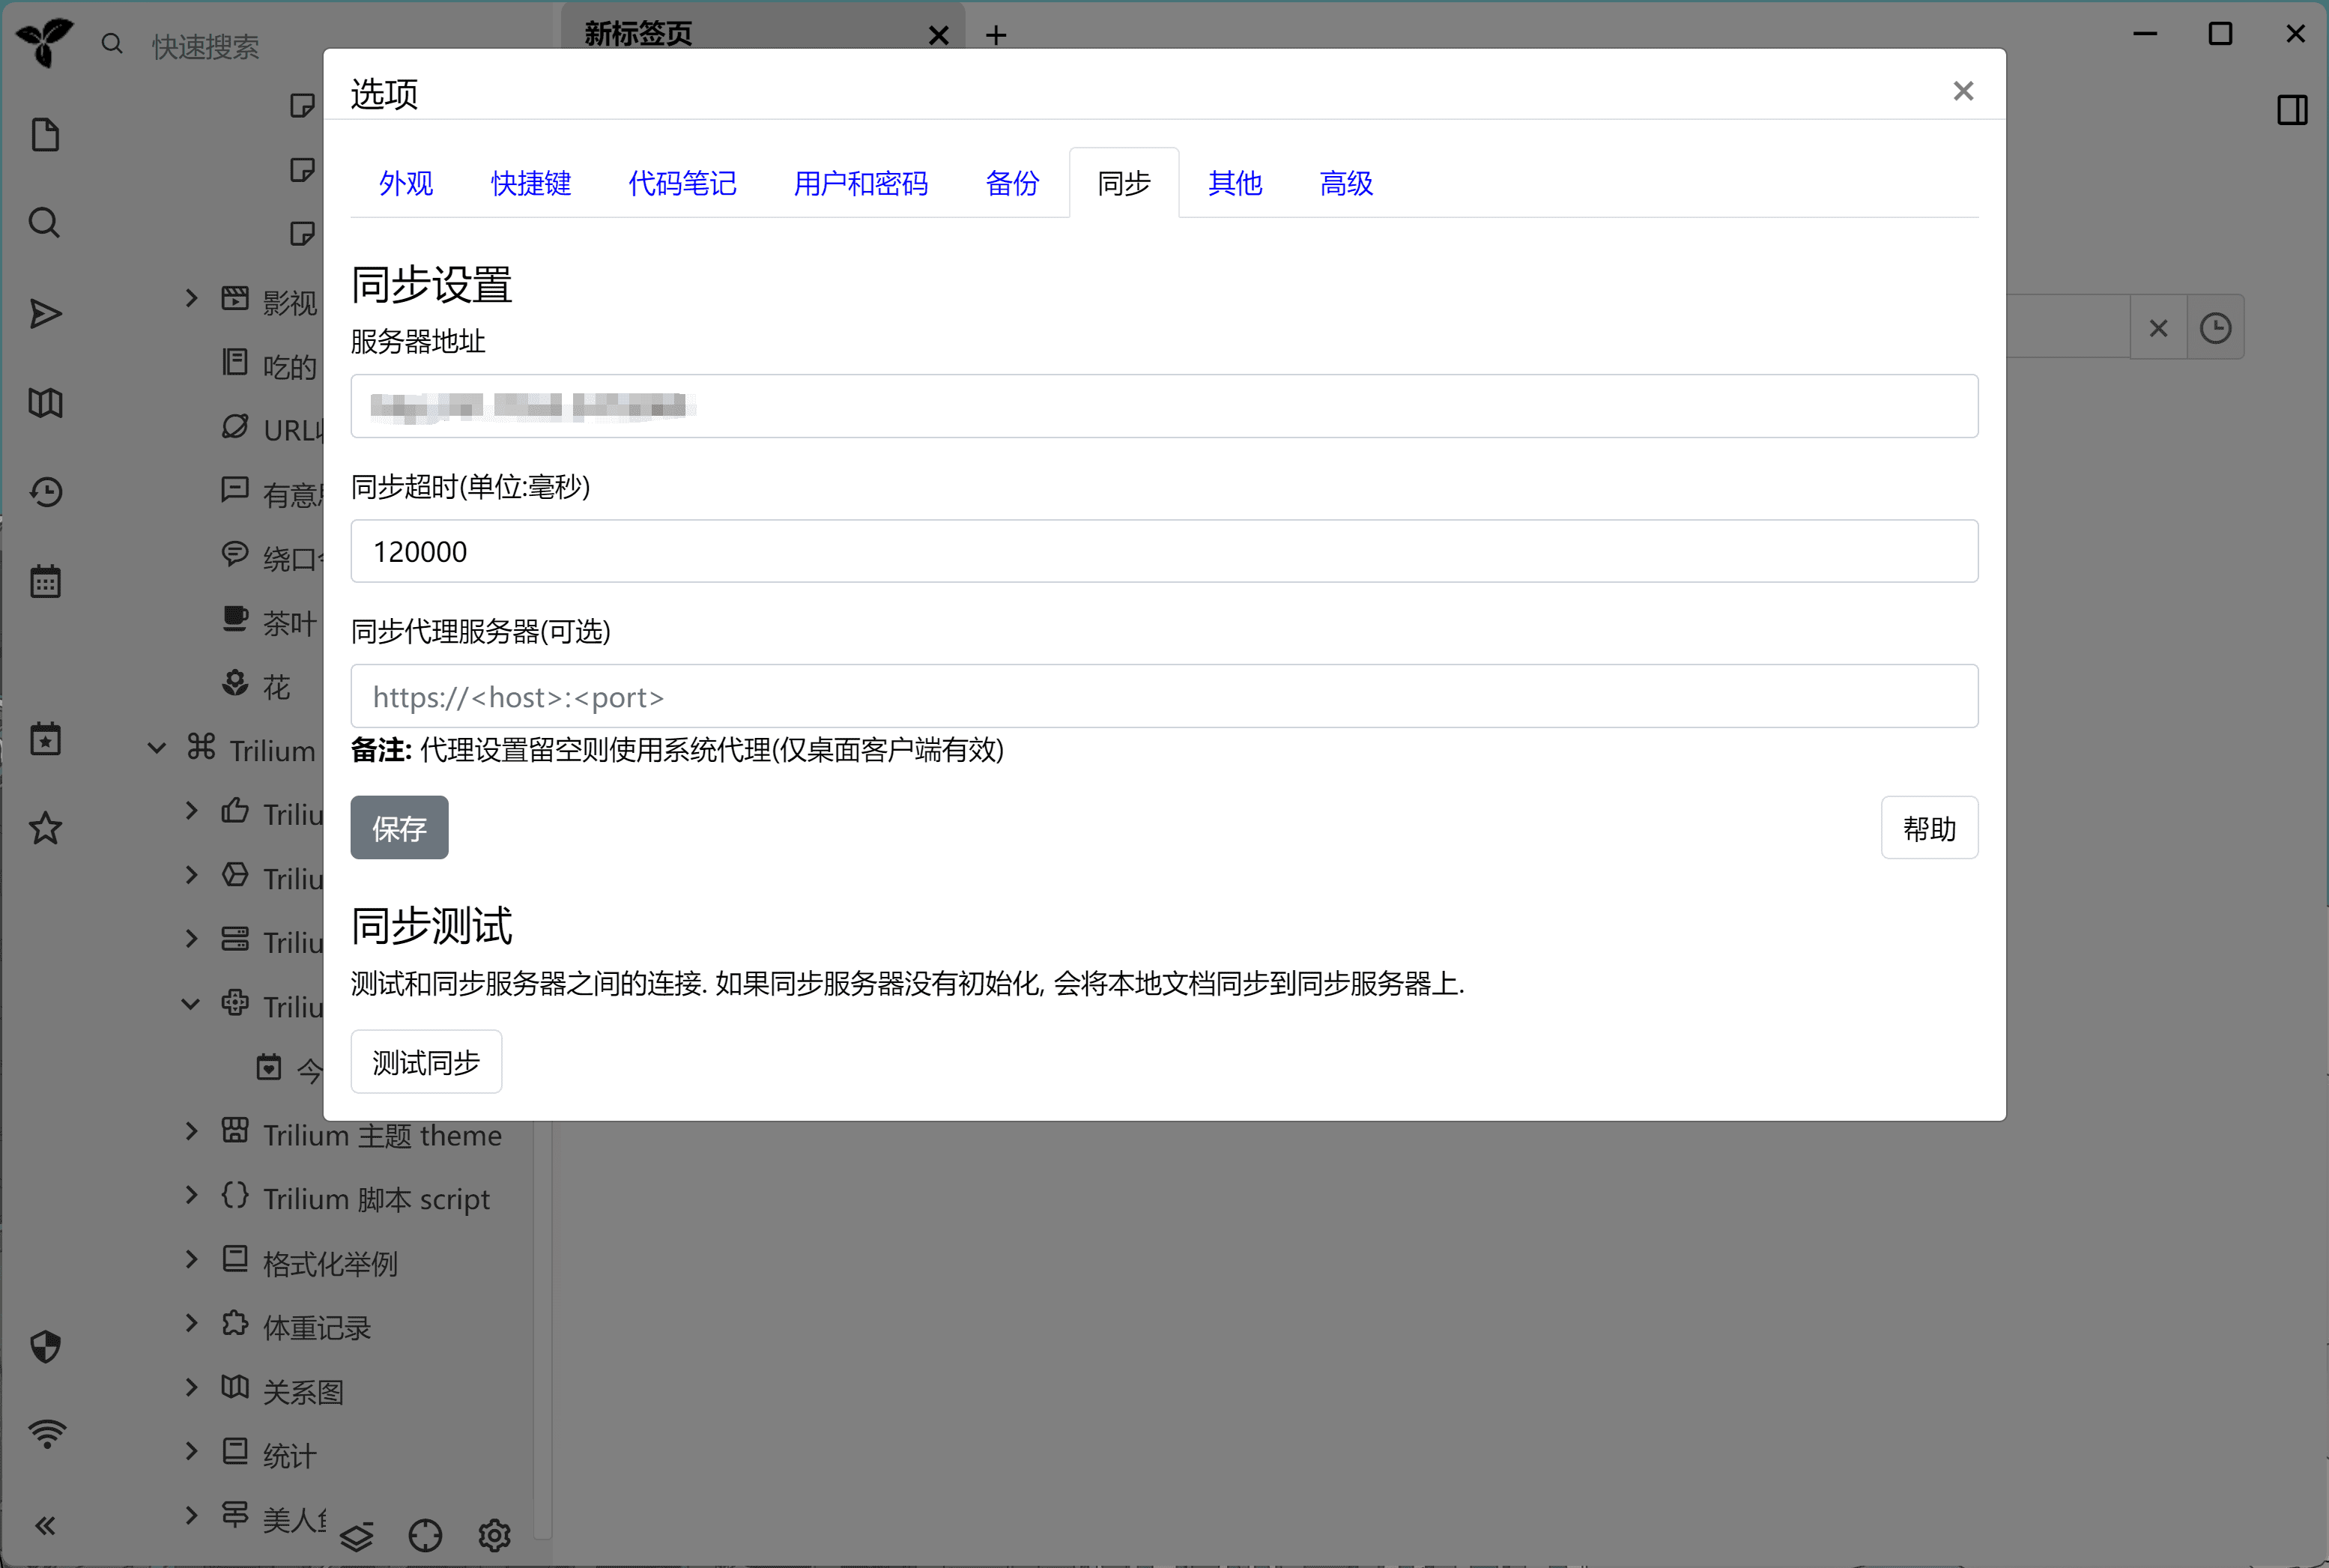The height and width of the screenshot is (1568, 2329).
Task: Expand the Trilium 脚本 script node
Action: pyautogui.click(x=191, y=1195)
